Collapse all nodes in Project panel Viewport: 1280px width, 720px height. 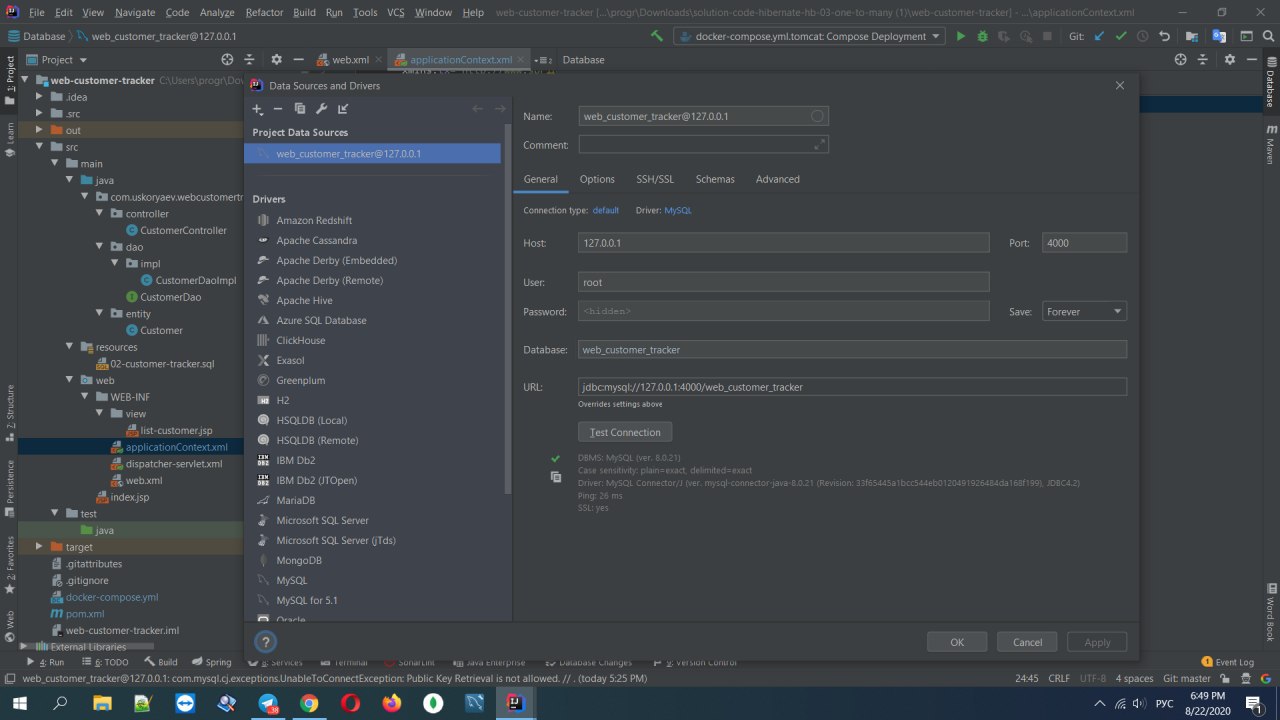click(x=250, y=60)
